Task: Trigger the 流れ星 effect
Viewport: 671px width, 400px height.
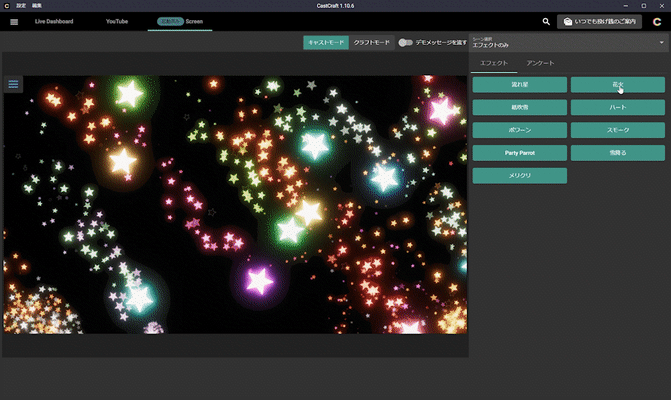Action: pos(520,85)
